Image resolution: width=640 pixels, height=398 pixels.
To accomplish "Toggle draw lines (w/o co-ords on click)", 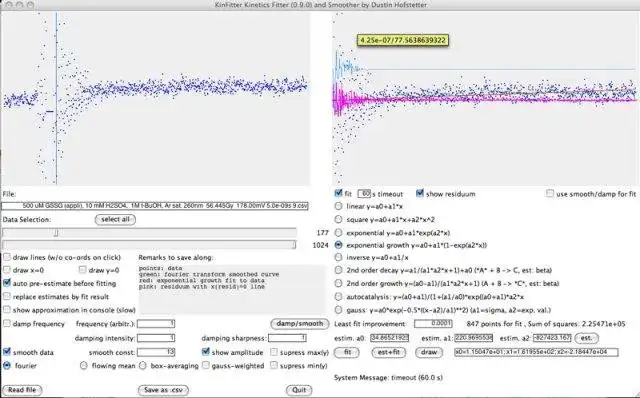I will click(x=7, y=257).
